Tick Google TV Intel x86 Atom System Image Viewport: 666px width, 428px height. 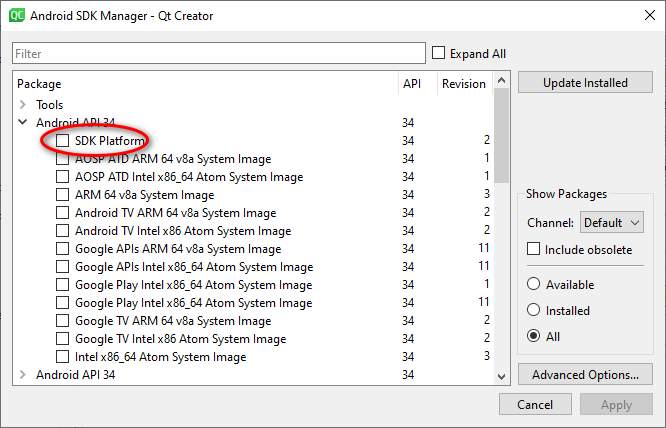point(62,339)
